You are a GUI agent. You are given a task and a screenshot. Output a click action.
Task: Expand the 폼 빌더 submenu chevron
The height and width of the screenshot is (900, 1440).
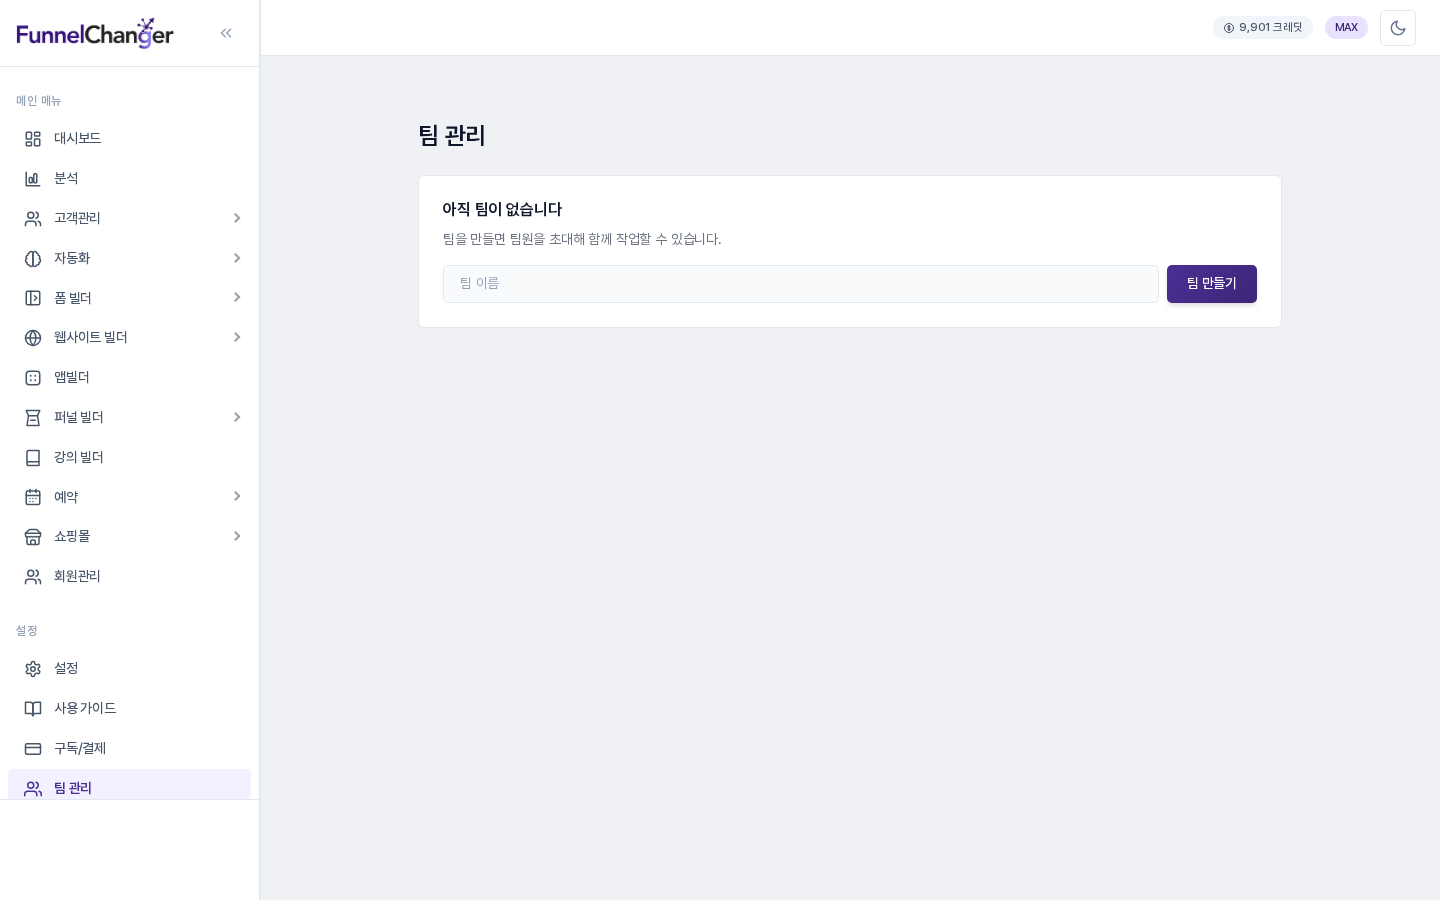coord(237,297)
